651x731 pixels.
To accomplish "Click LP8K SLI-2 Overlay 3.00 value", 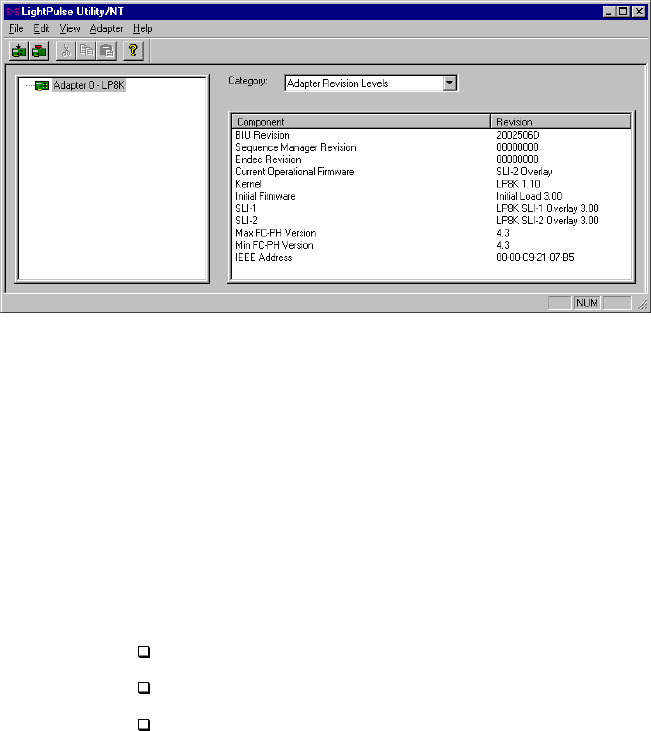I will click(x=547, y=221).
